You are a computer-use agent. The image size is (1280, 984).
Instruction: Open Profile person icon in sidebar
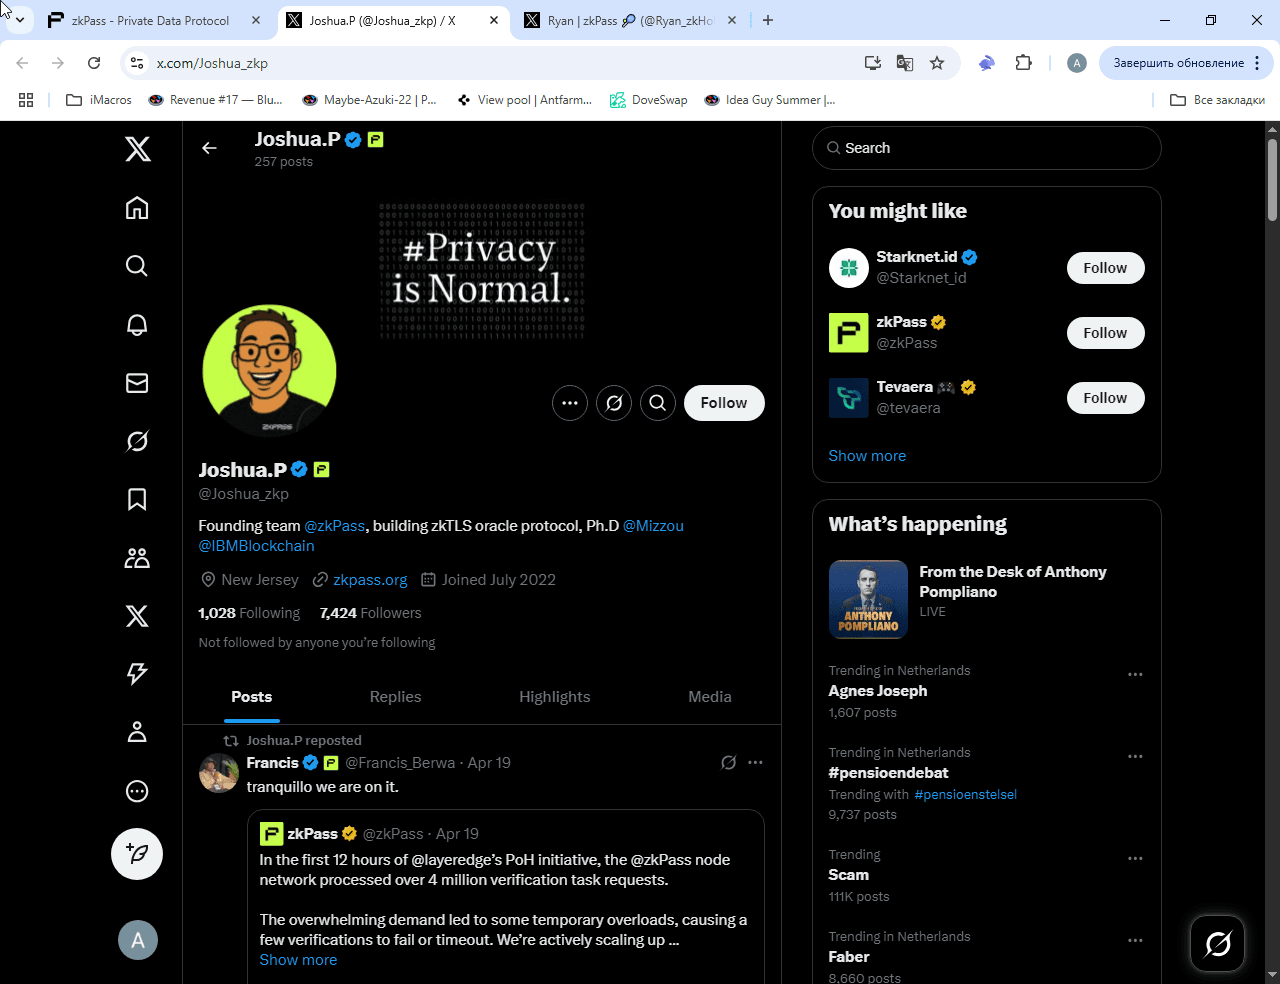point(137,732)
